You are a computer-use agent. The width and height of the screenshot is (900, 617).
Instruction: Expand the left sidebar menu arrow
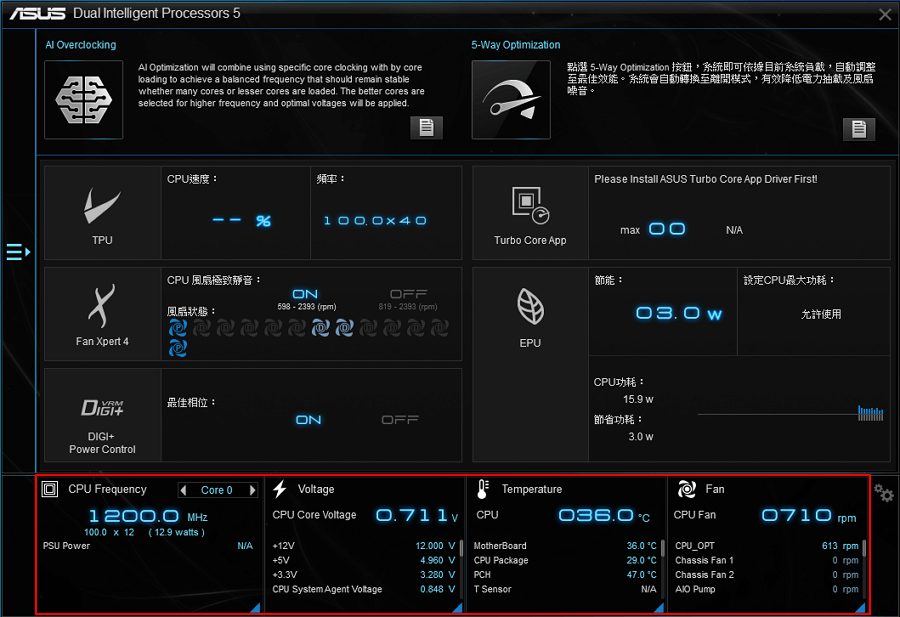16,252
